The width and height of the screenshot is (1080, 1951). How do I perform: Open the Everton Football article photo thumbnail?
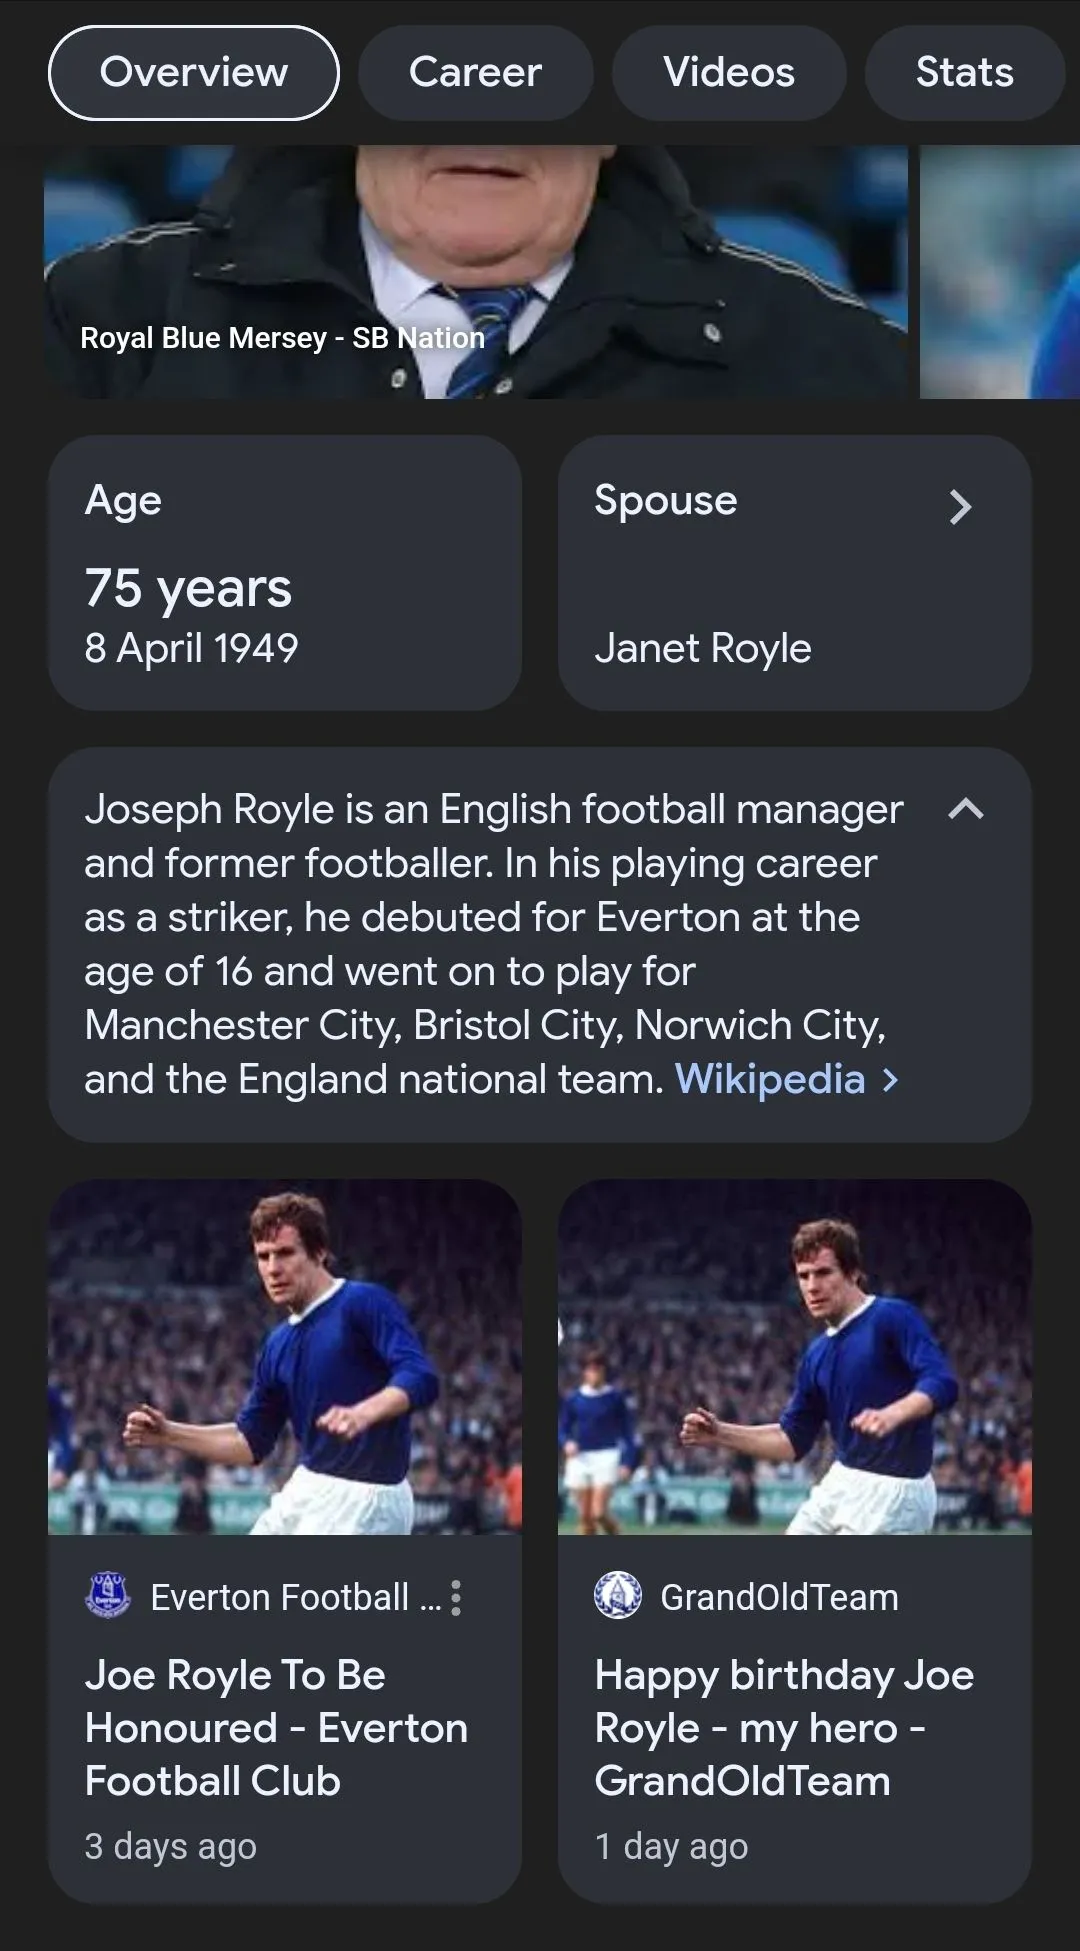pos(285,1357)
